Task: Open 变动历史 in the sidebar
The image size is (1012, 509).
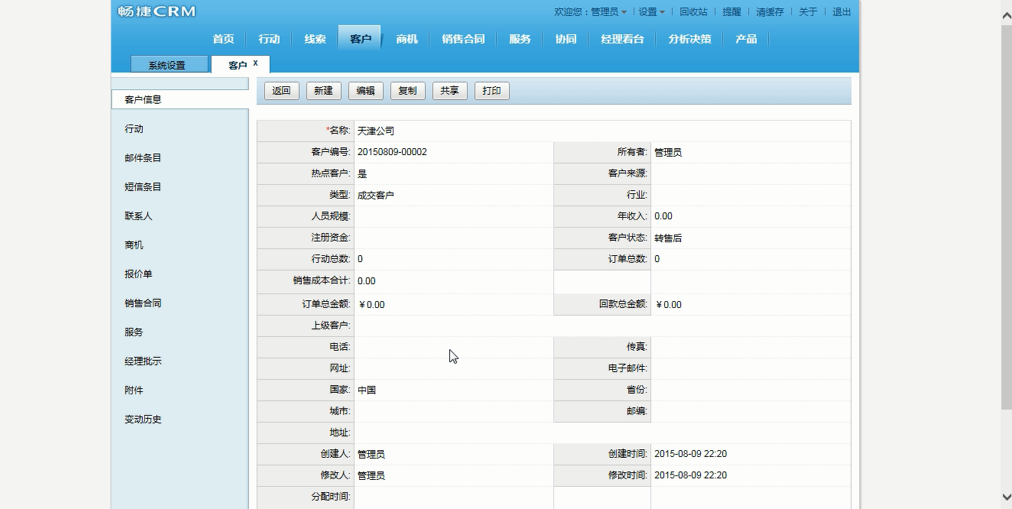Action: pyautogui.click(x=143, y=419)
